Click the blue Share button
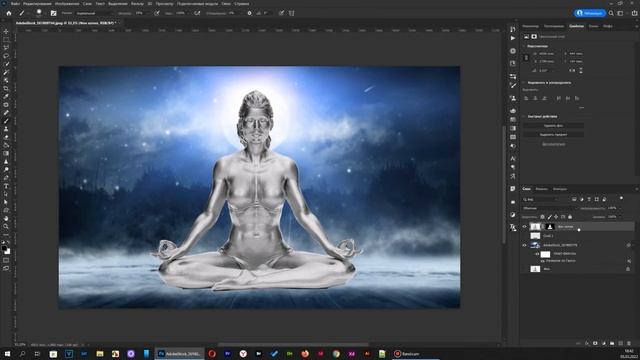Viewport: 640px width, 360px height. (x=590, y=13)
